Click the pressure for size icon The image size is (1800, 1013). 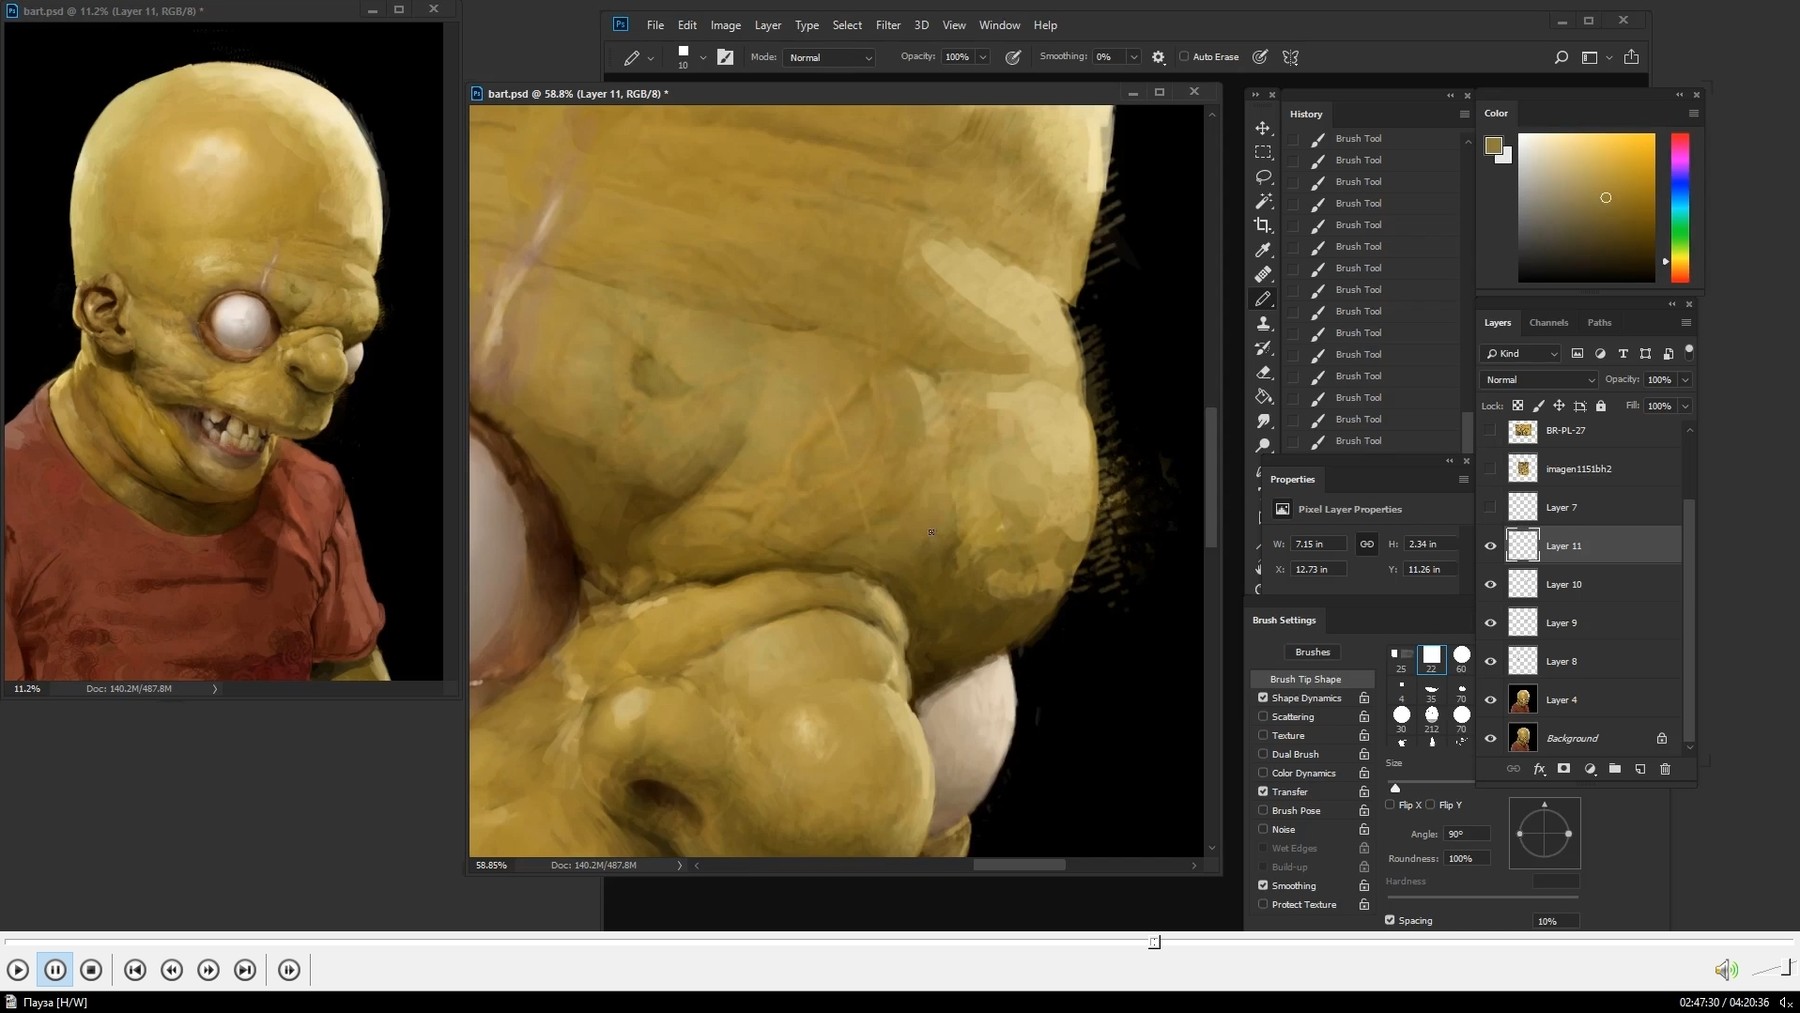pos(1260,57)
